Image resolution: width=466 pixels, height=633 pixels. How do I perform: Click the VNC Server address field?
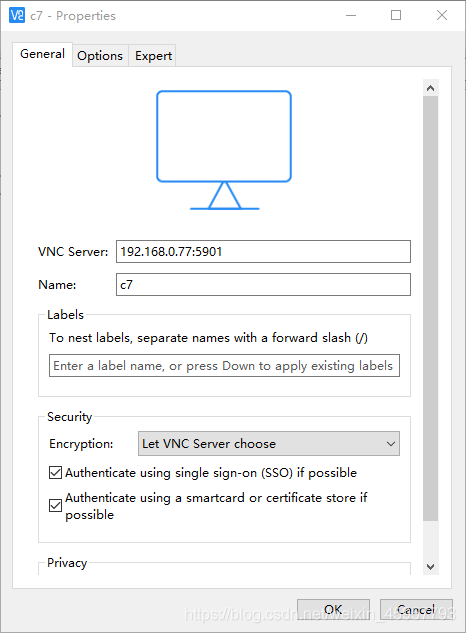263,252
